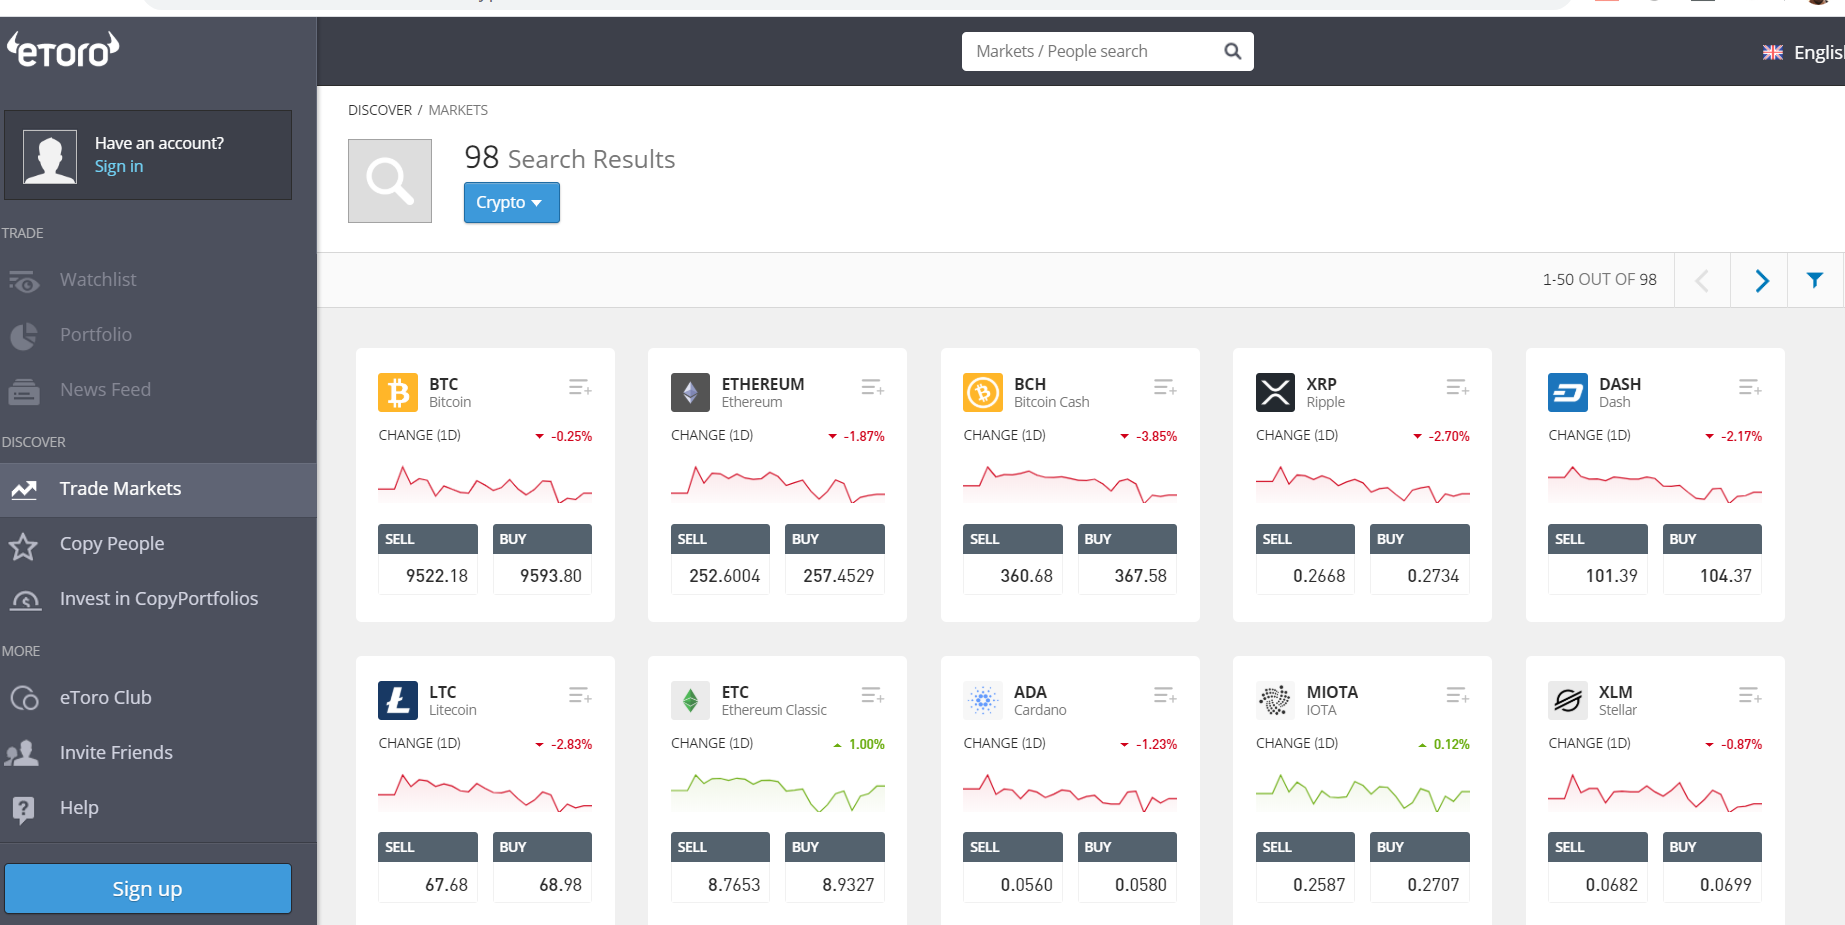Viewport: 1845px width, 925px height.
Task: Open Invest in CopyPortfolios menu item
Action: point(158,599)
